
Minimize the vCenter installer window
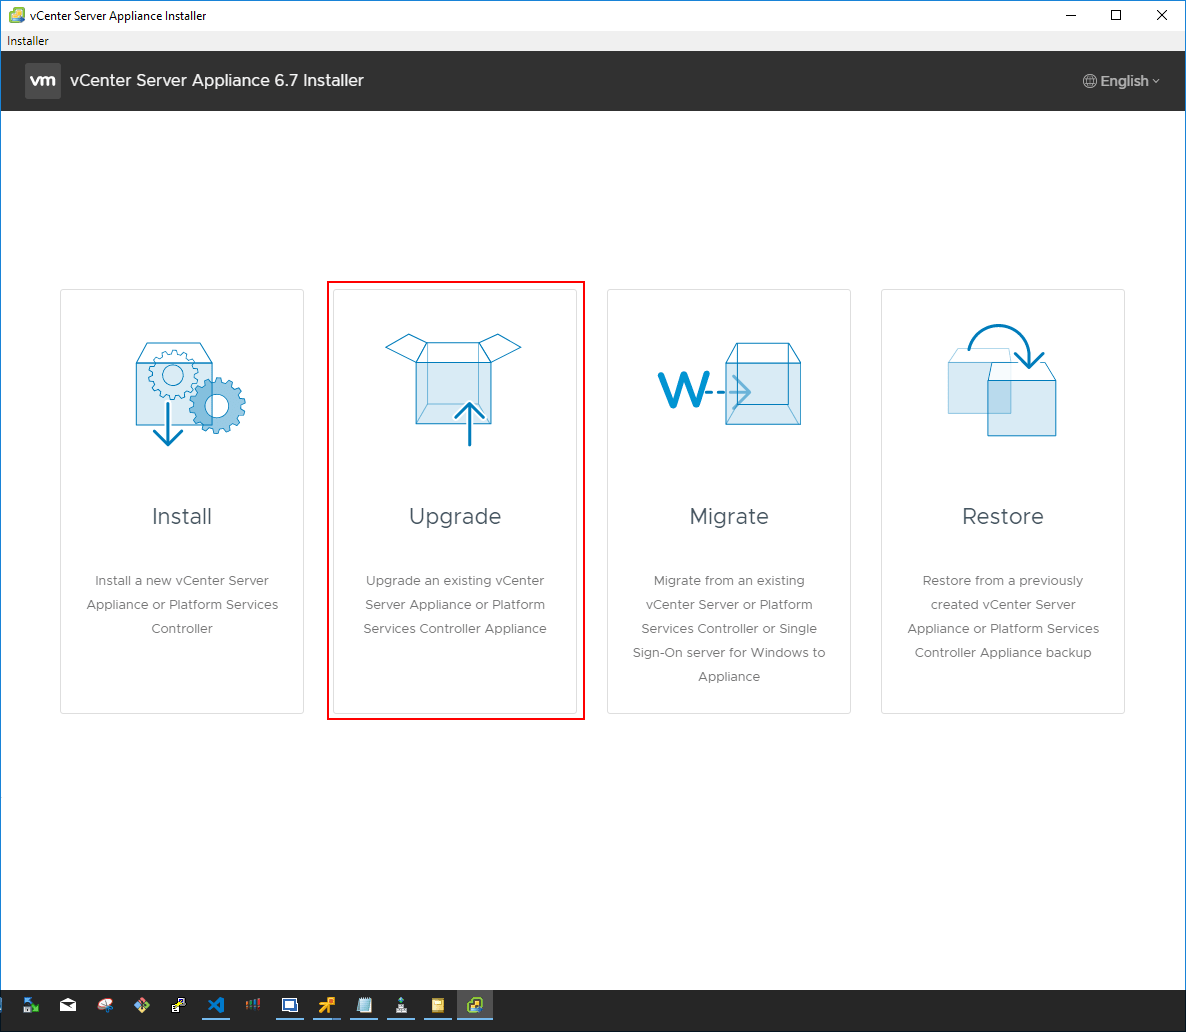[1071, 15]
